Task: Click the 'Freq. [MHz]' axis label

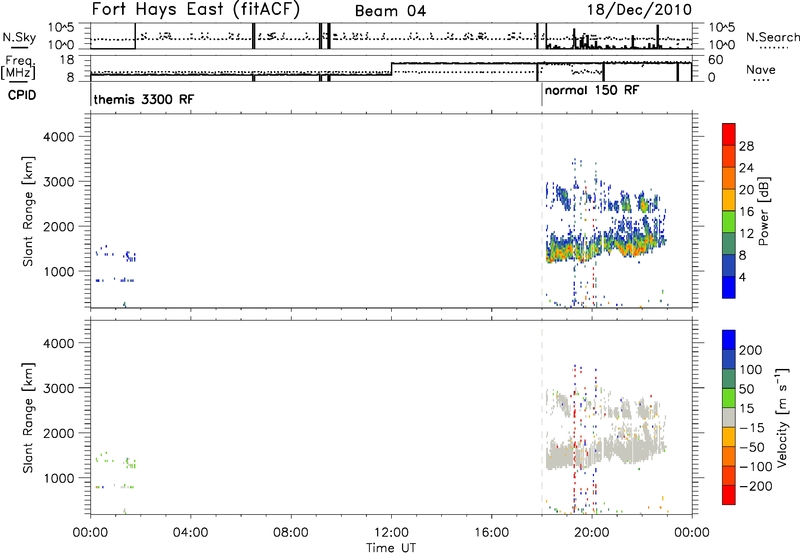Action: click(19, 67)
